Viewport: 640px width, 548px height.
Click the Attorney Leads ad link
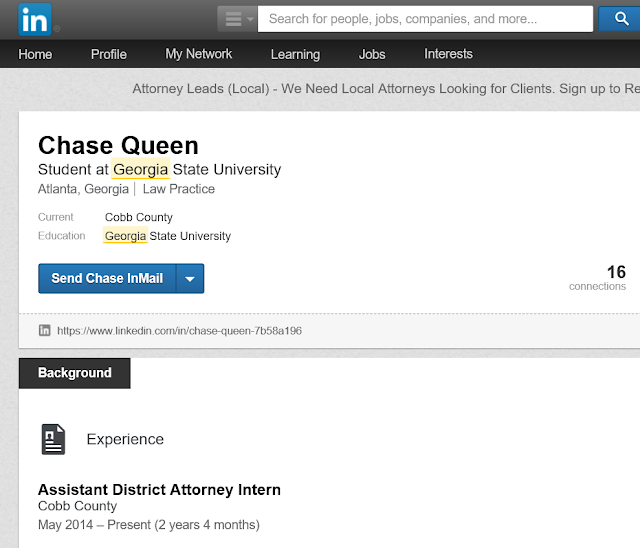[x=386, y=89]
